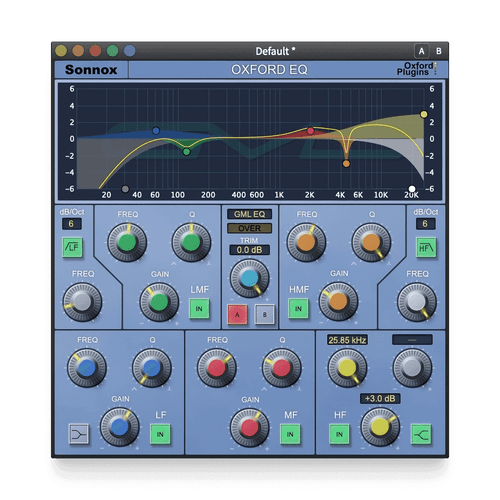Click the orange HMF FREQ knob
This screenshot has height=500, width=500.
tap(306, 242)
